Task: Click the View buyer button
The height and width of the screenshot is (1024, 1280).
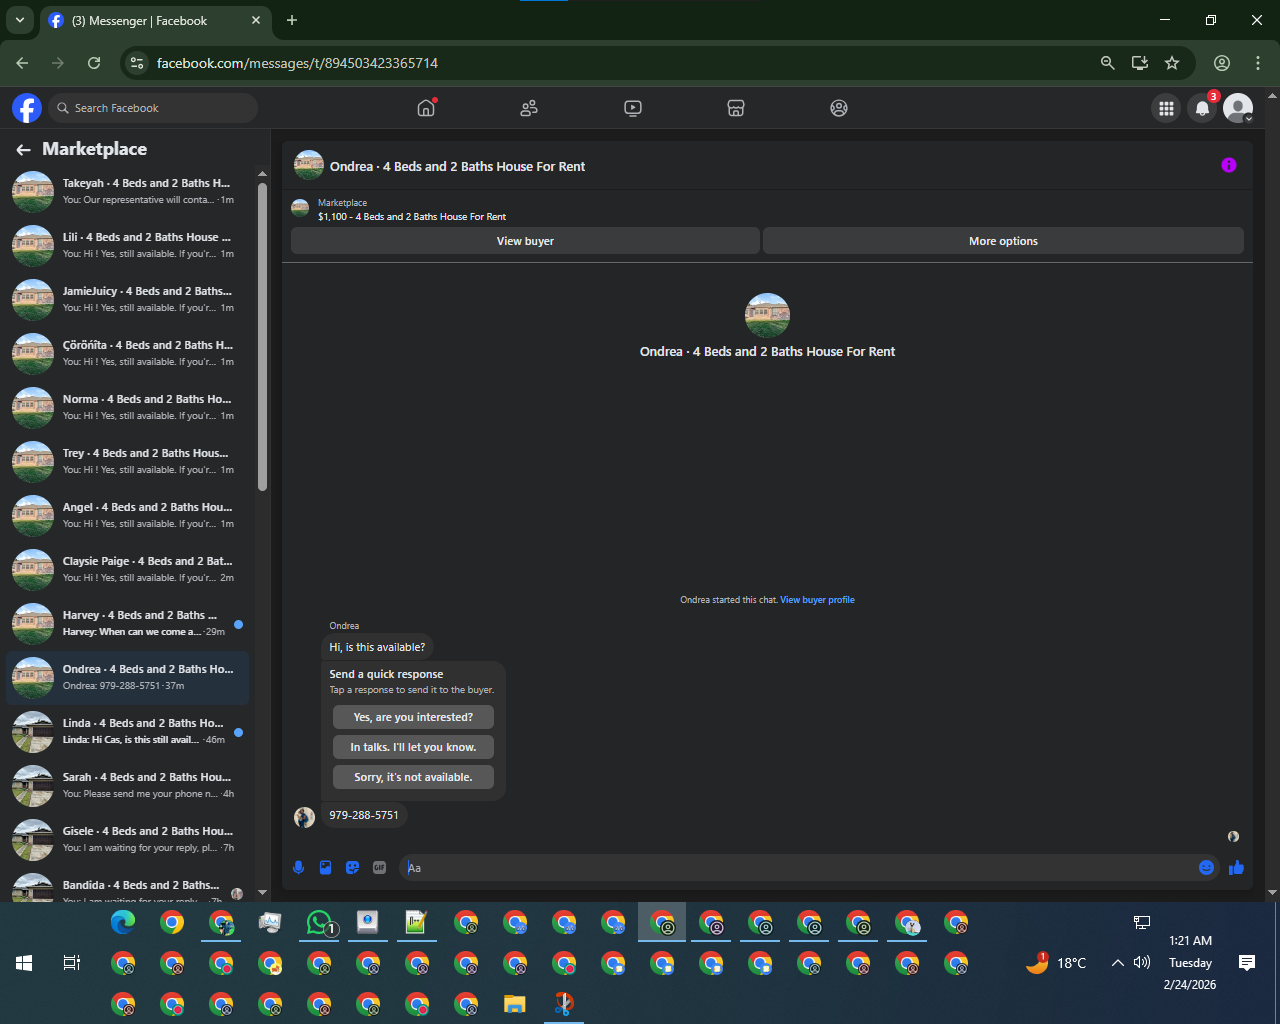Action: tap(525, 241)
